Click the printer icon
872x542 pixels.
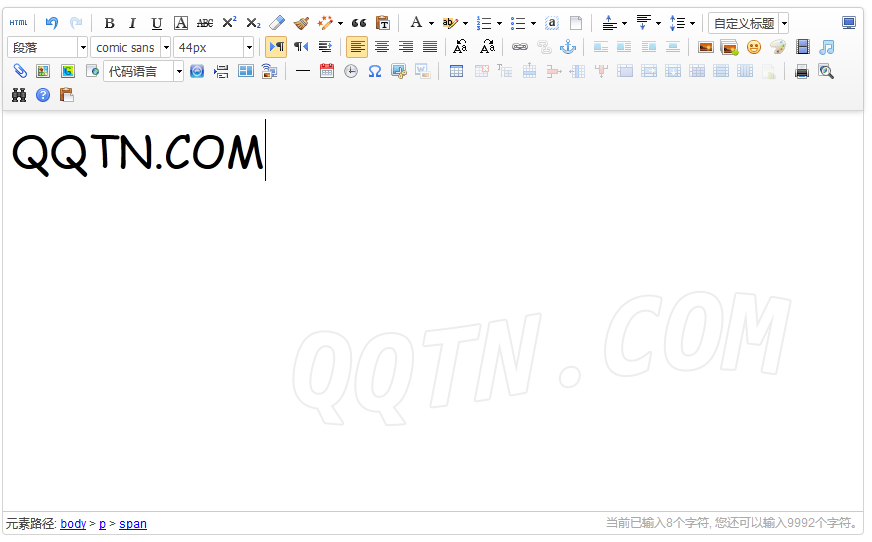(802, 71)
